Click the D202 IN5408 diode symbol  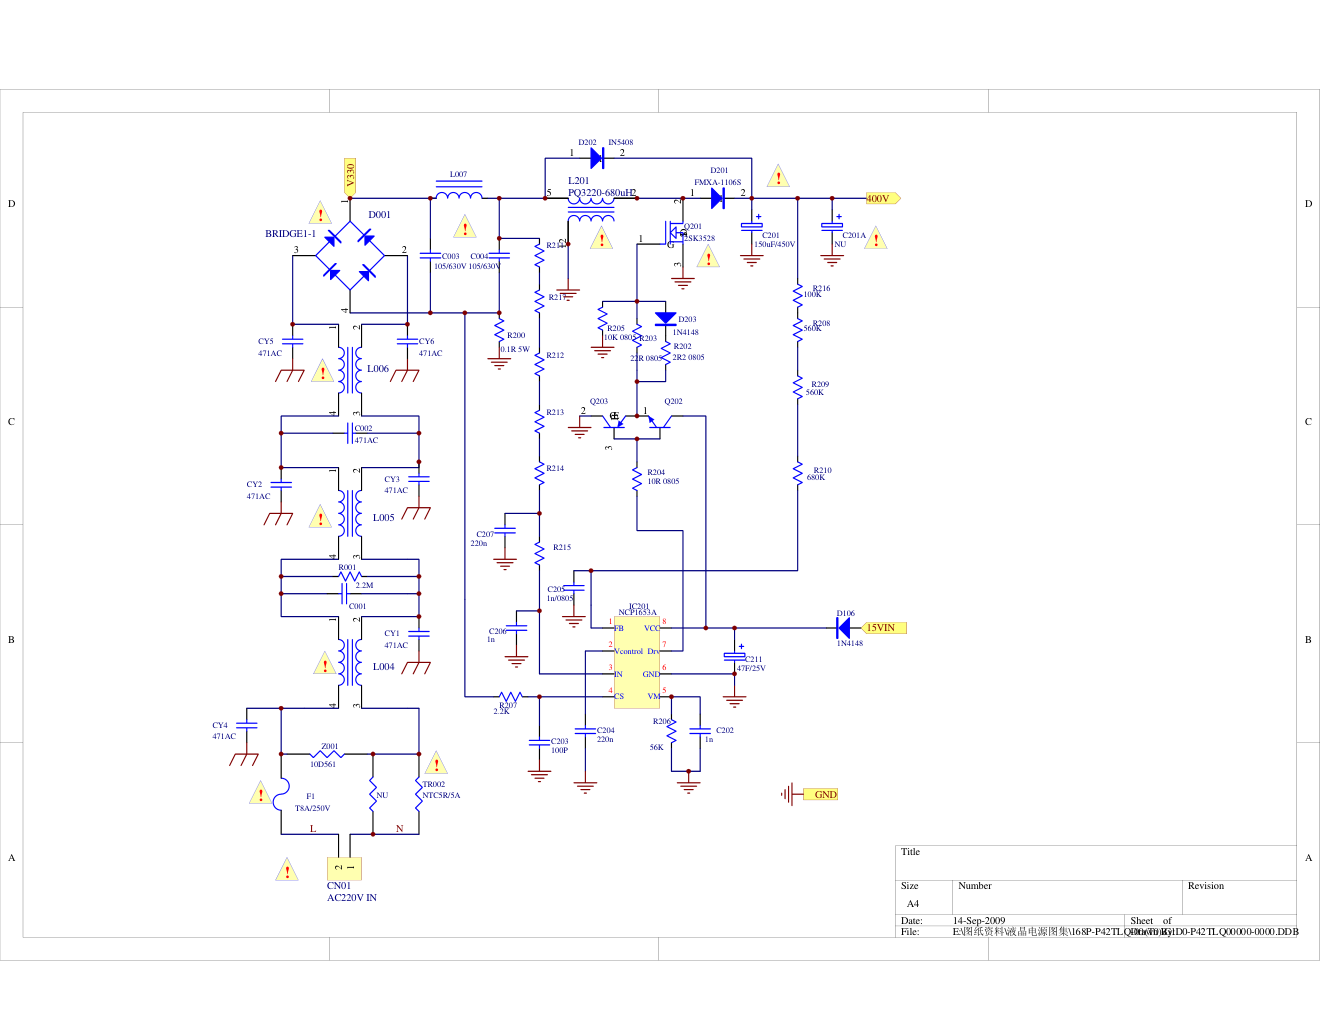coord(597,158)
